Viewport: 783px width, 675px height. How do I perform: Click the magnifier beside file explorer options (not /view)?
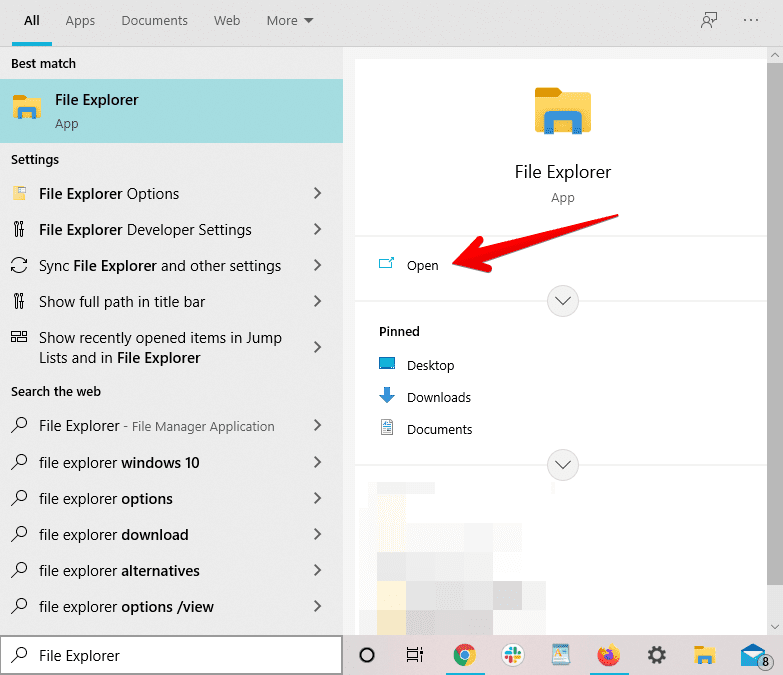coord(19,498)
